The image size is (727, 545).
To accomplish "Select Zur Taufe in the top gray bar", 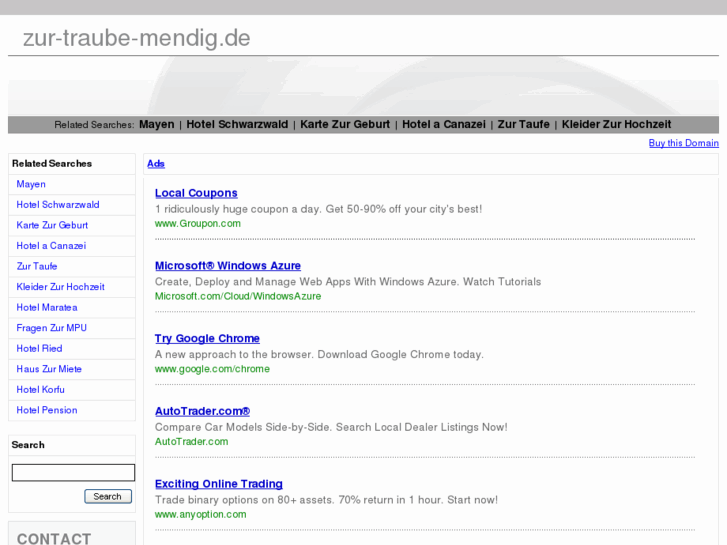I will click(523, 124).
